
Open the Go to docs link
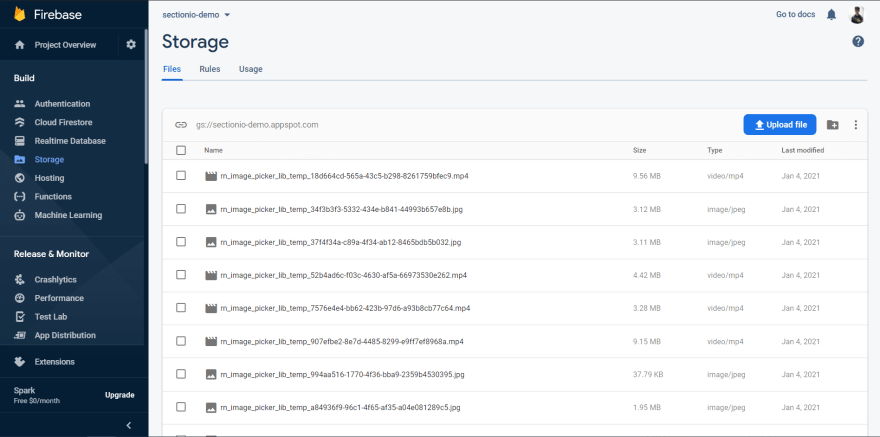click(x=795, y=15)
